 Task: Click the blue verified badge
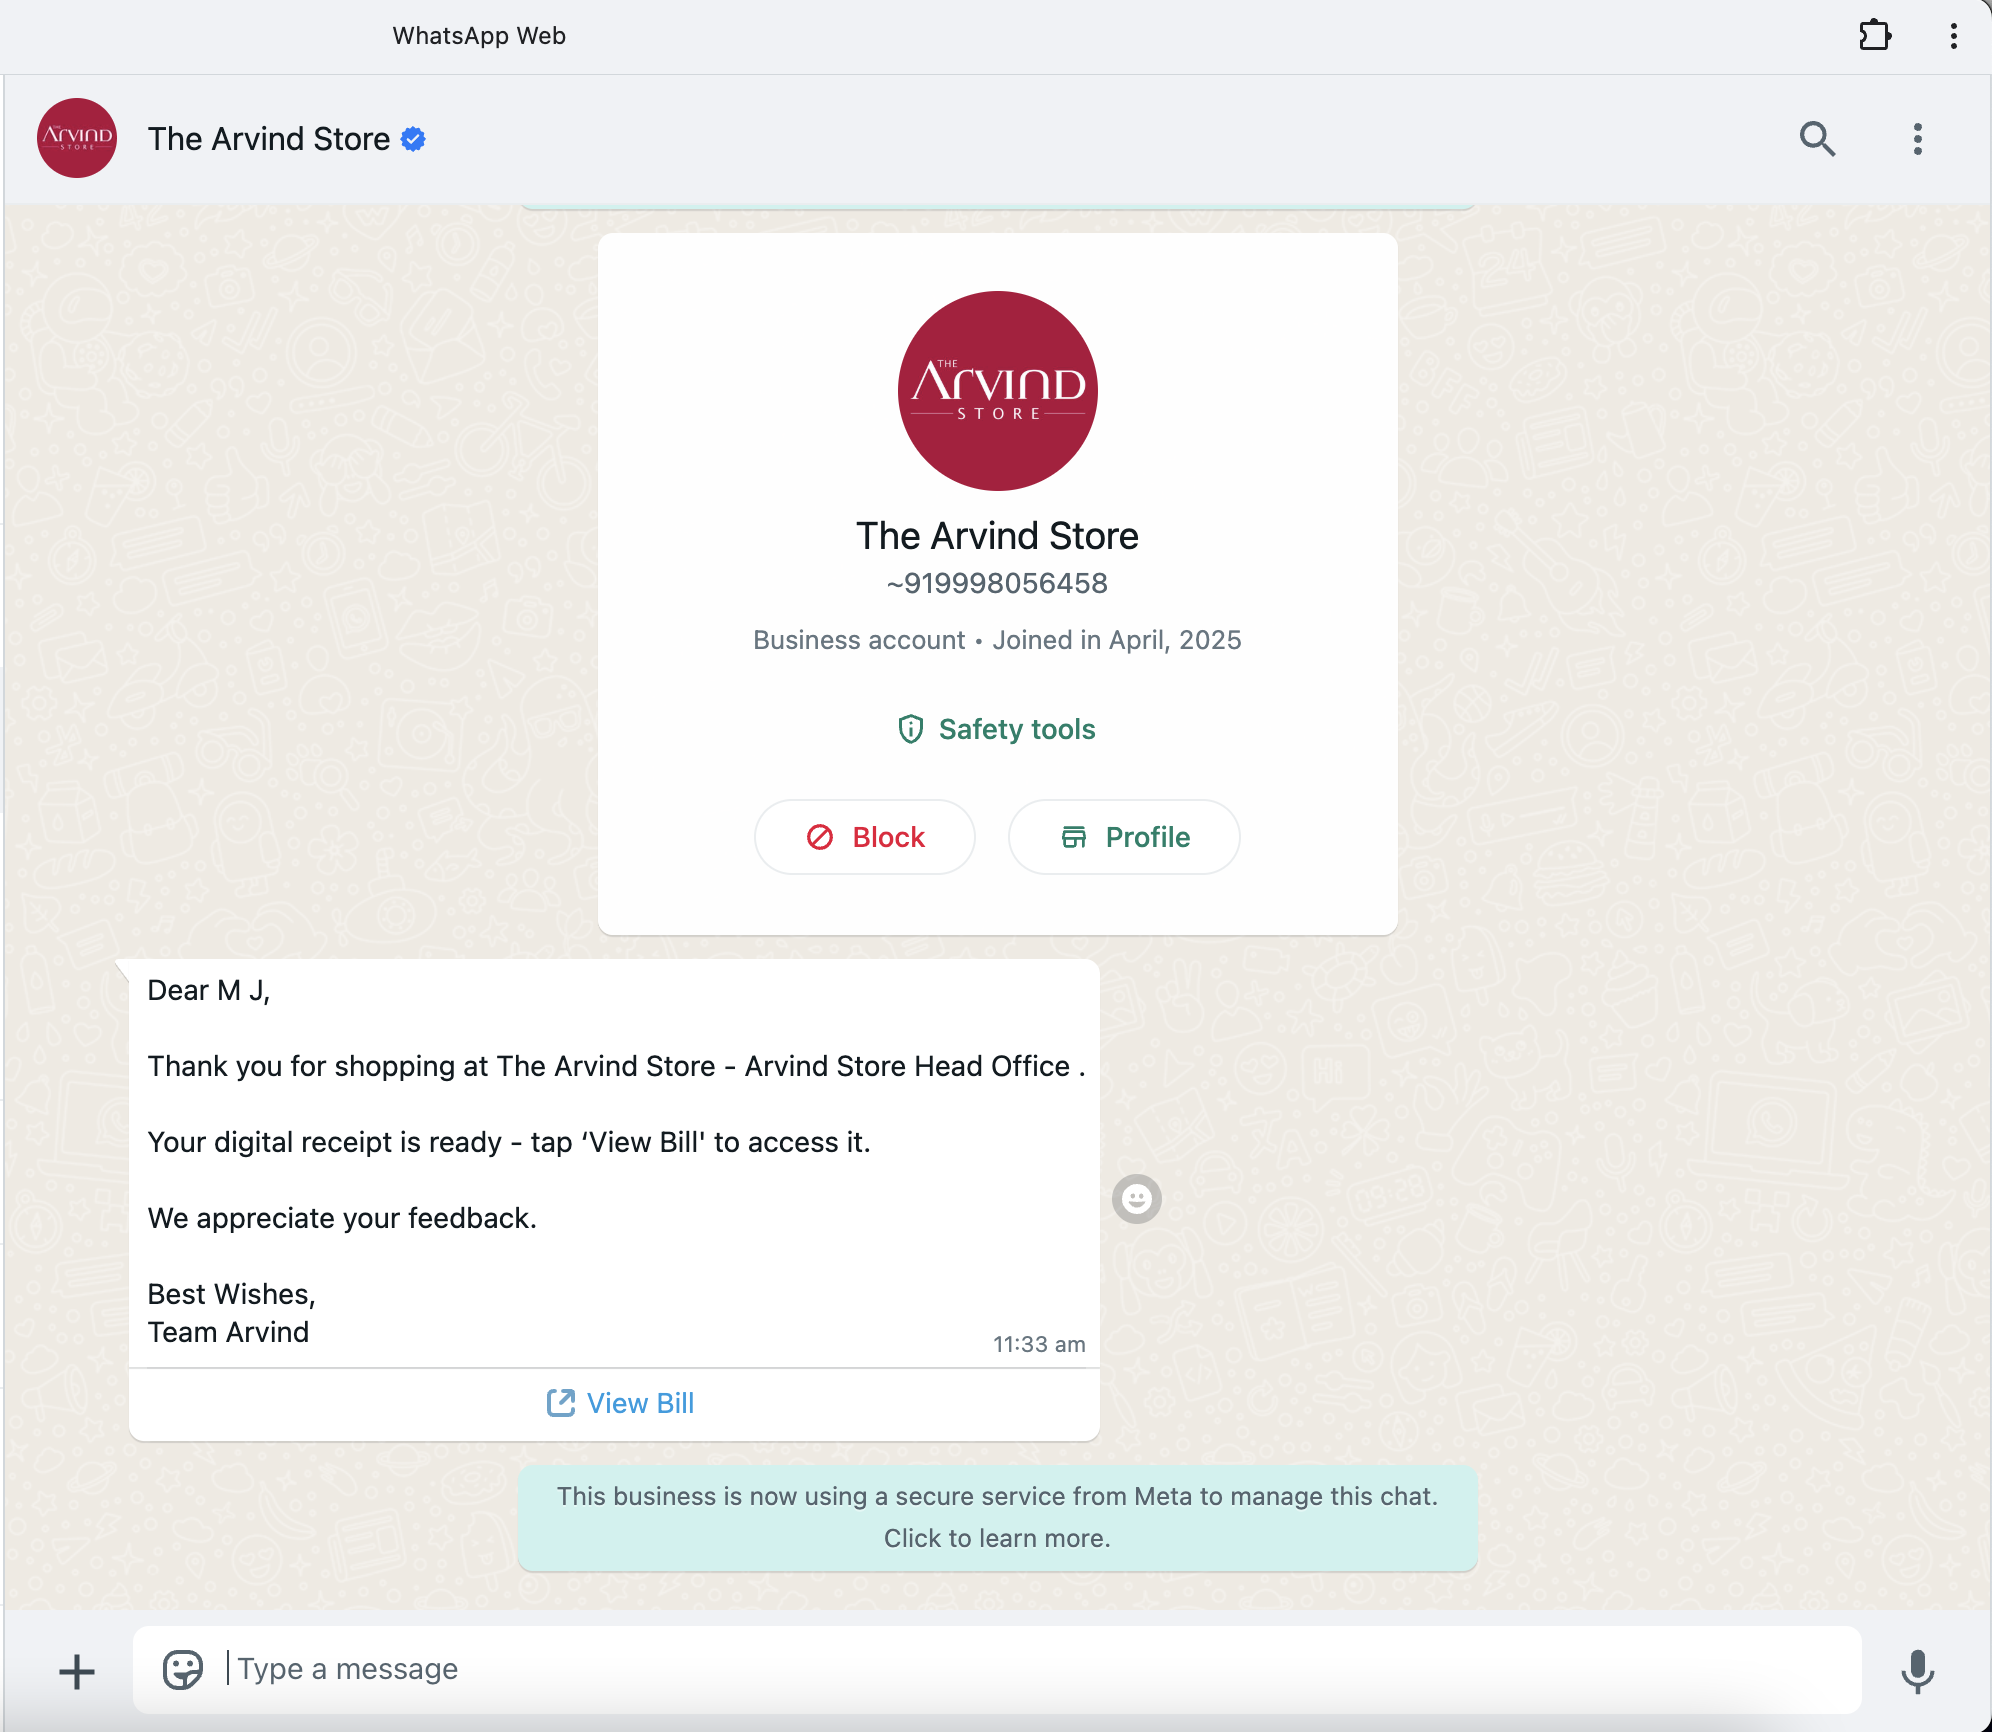(413, 139)
